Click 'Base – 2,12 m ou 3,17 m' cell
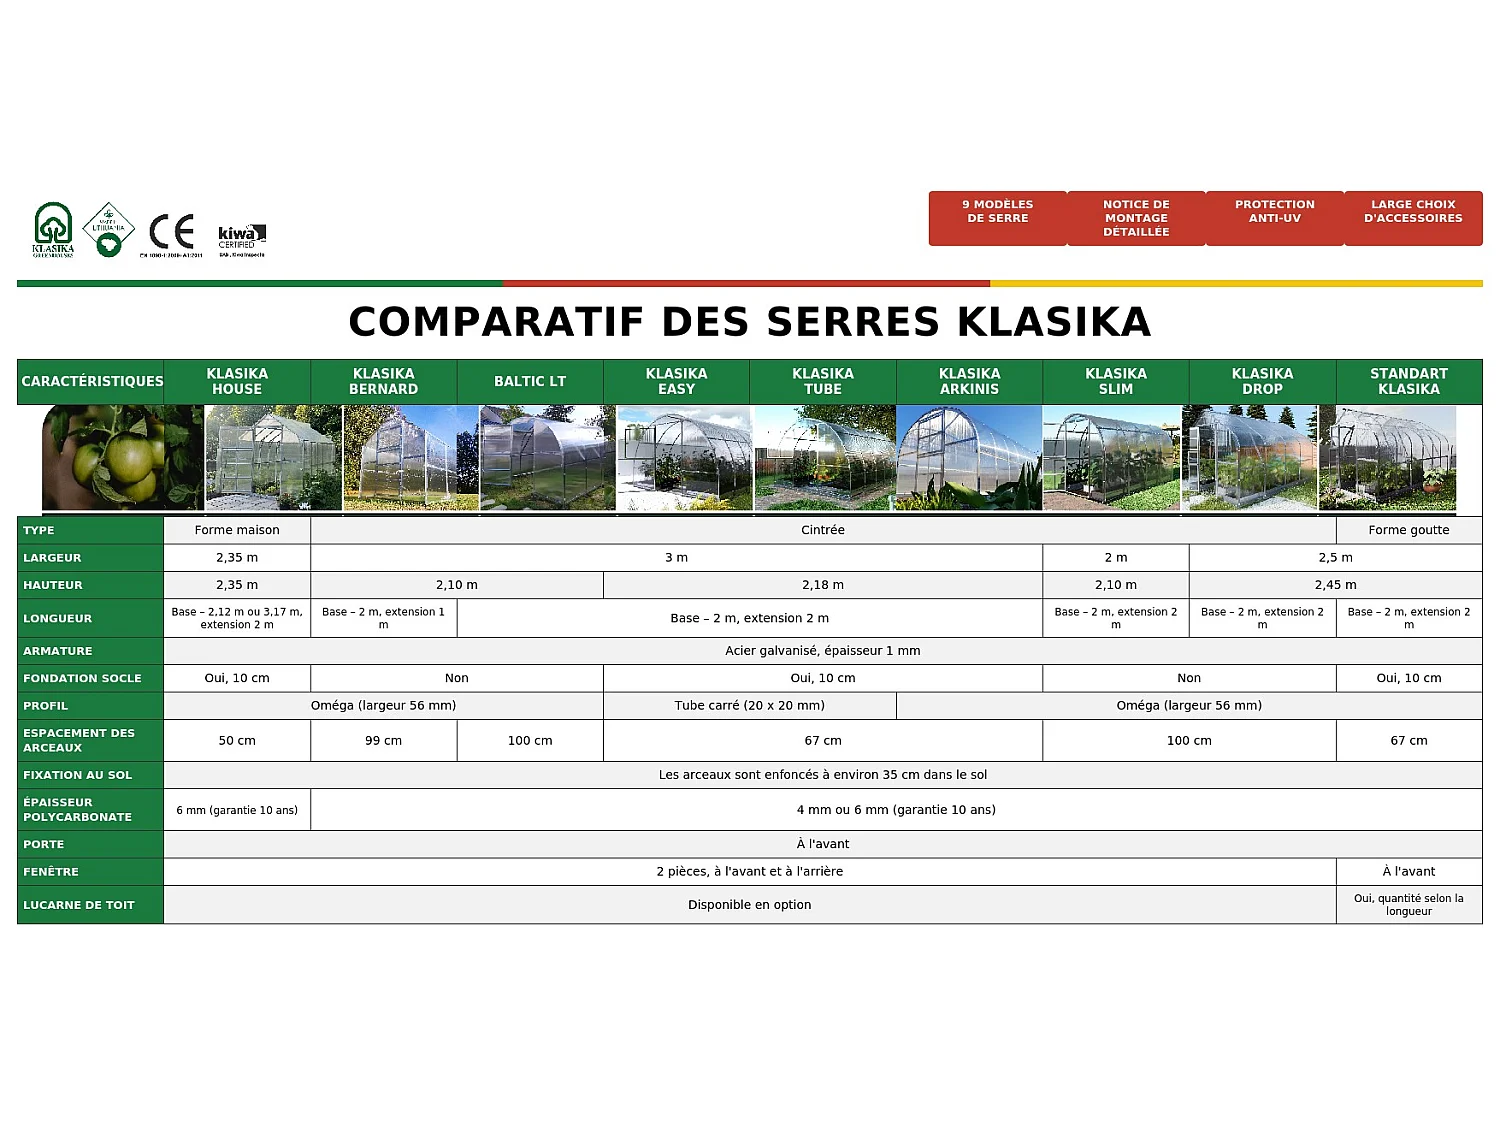This screenshot has height=1125, width=1500. point(237,618)
